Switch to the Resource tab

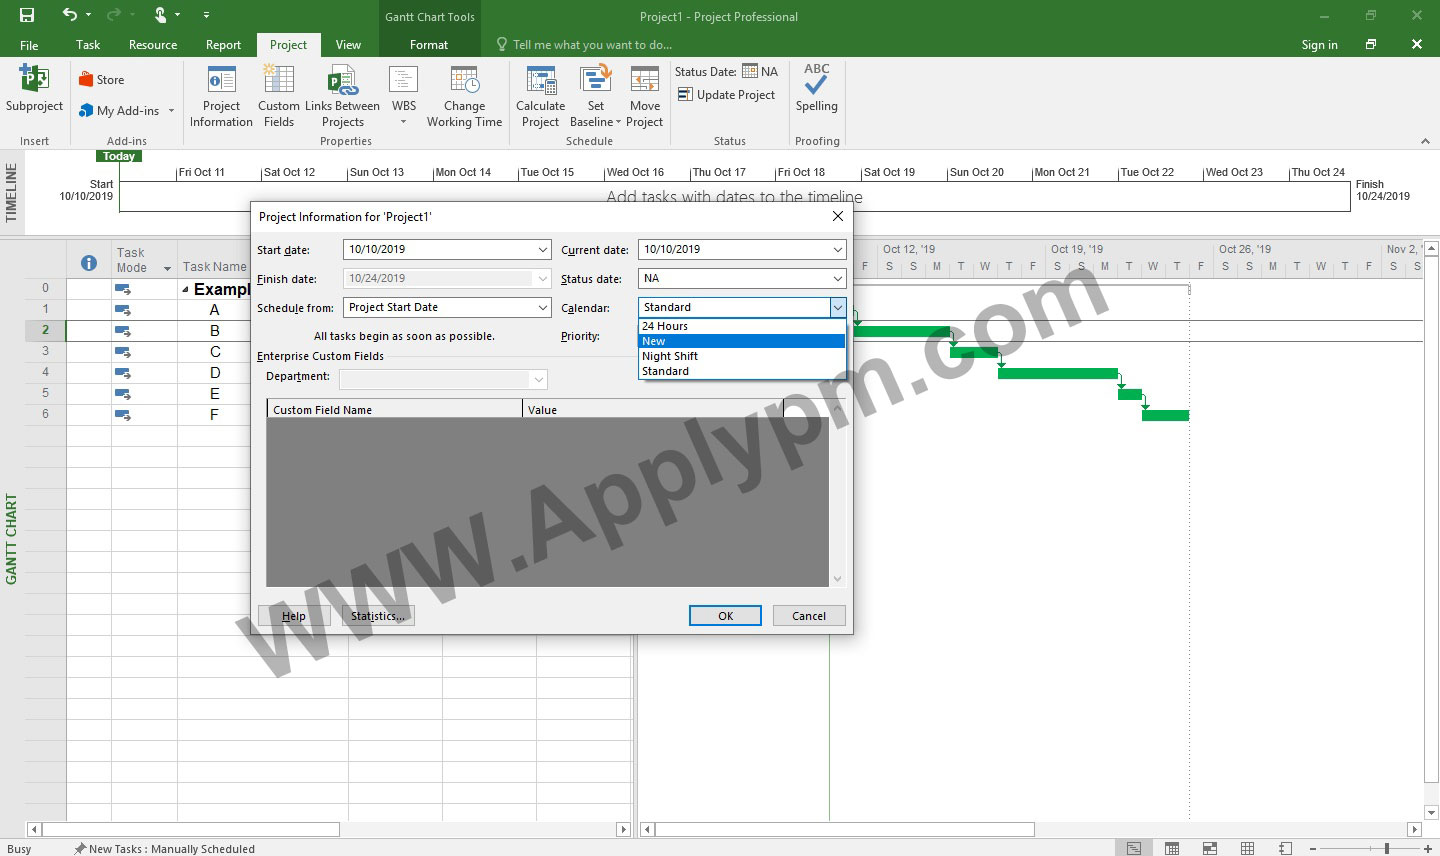(x=153, y=45)
